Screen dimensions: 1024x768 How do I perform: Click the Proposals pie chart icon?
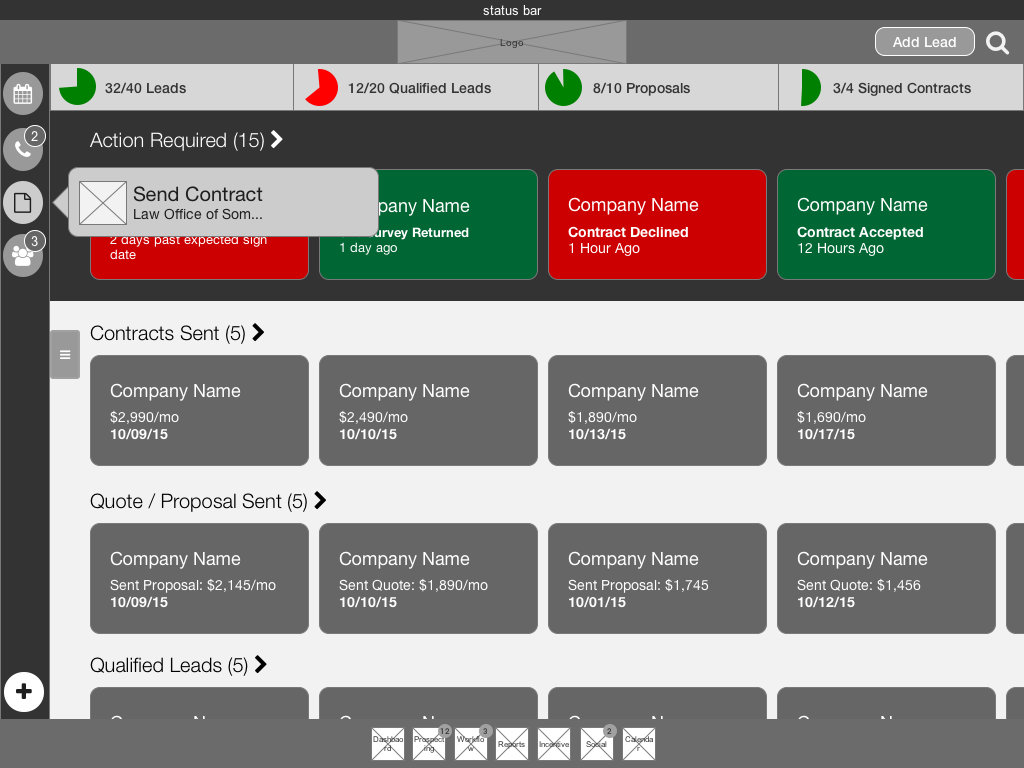tap(563, 88)
